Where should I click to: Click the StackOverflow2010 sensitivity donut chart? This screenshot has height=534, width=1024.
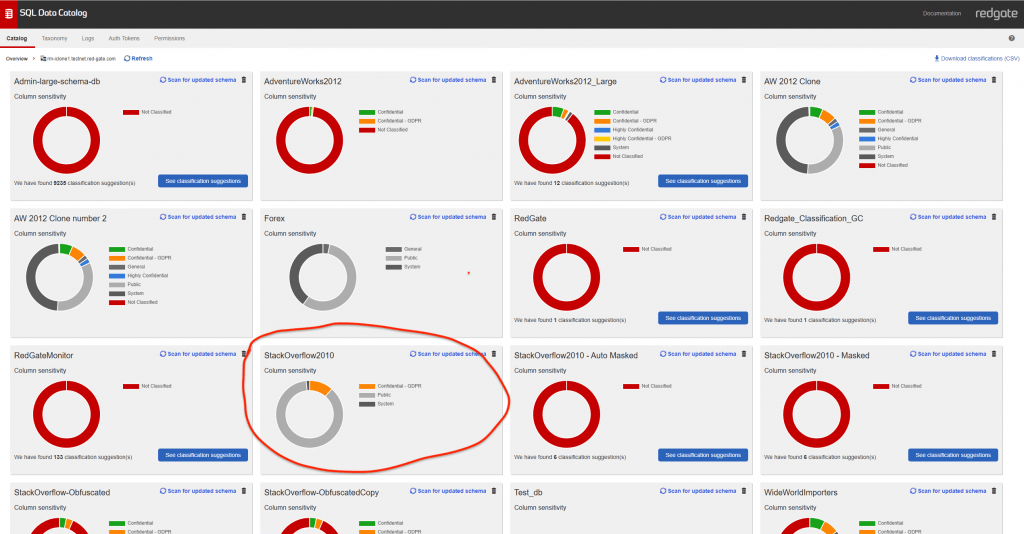point(310,415)
